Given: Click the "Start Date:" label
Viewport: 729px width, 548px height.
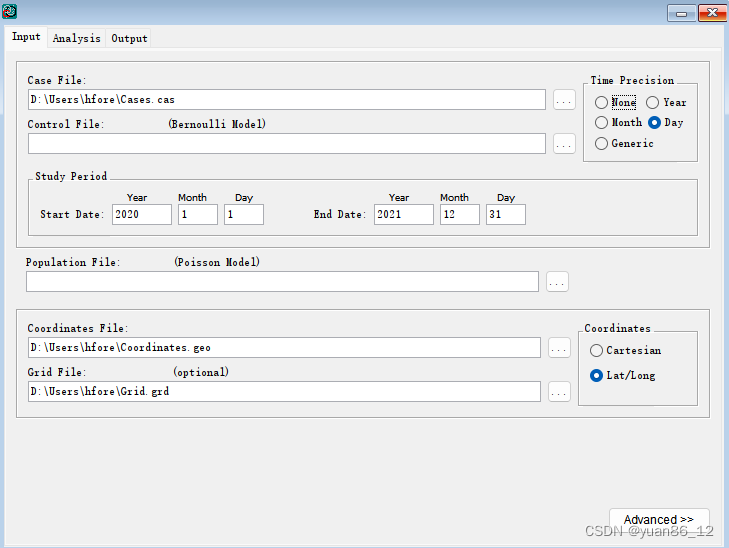Looking at the screenshot, I should [x=72, y=215].
